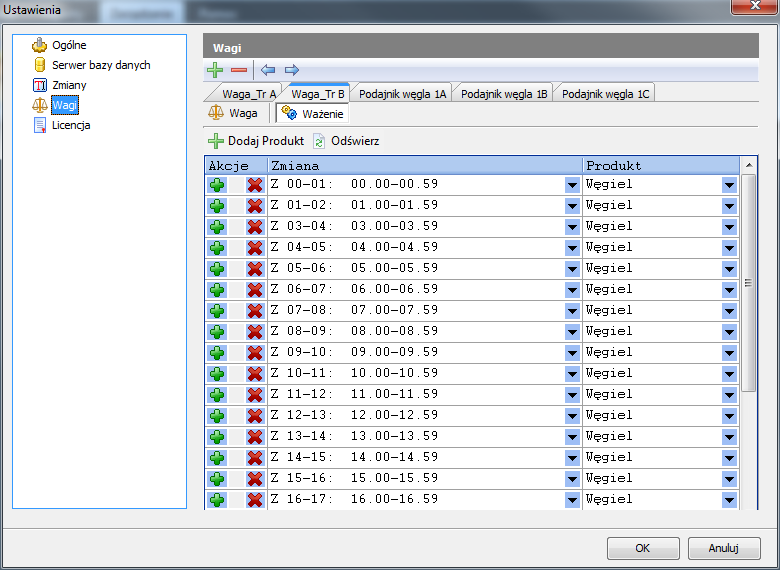Click the green plus add icon in Wagi toolbar
Screen dimensions: 780x570
(215, 70)
